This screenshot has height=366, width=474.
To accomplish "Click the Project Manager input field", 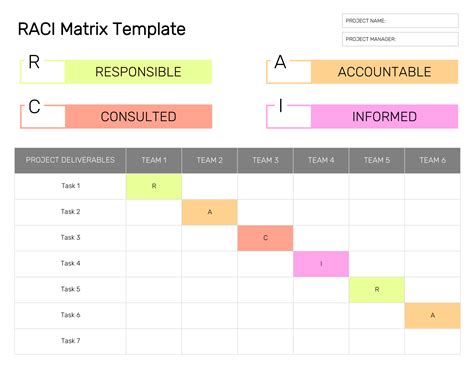I will click(400, 39).
